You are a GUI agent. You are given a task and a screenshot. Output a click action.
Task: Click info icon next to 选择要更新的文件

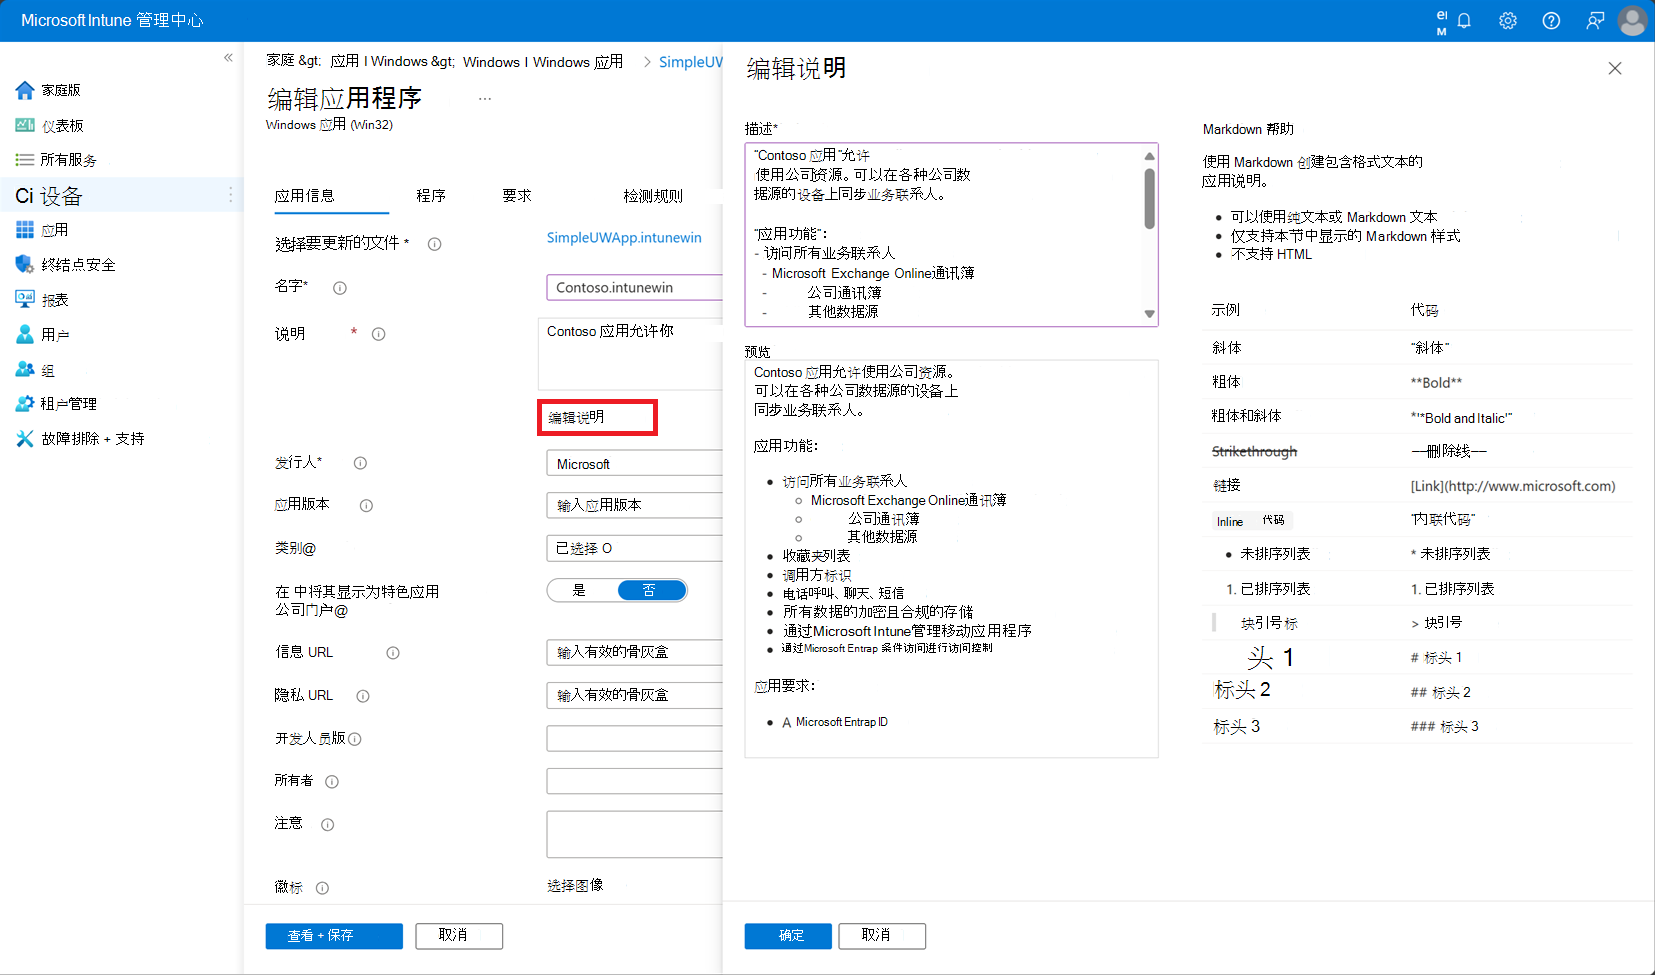point(434,244)
